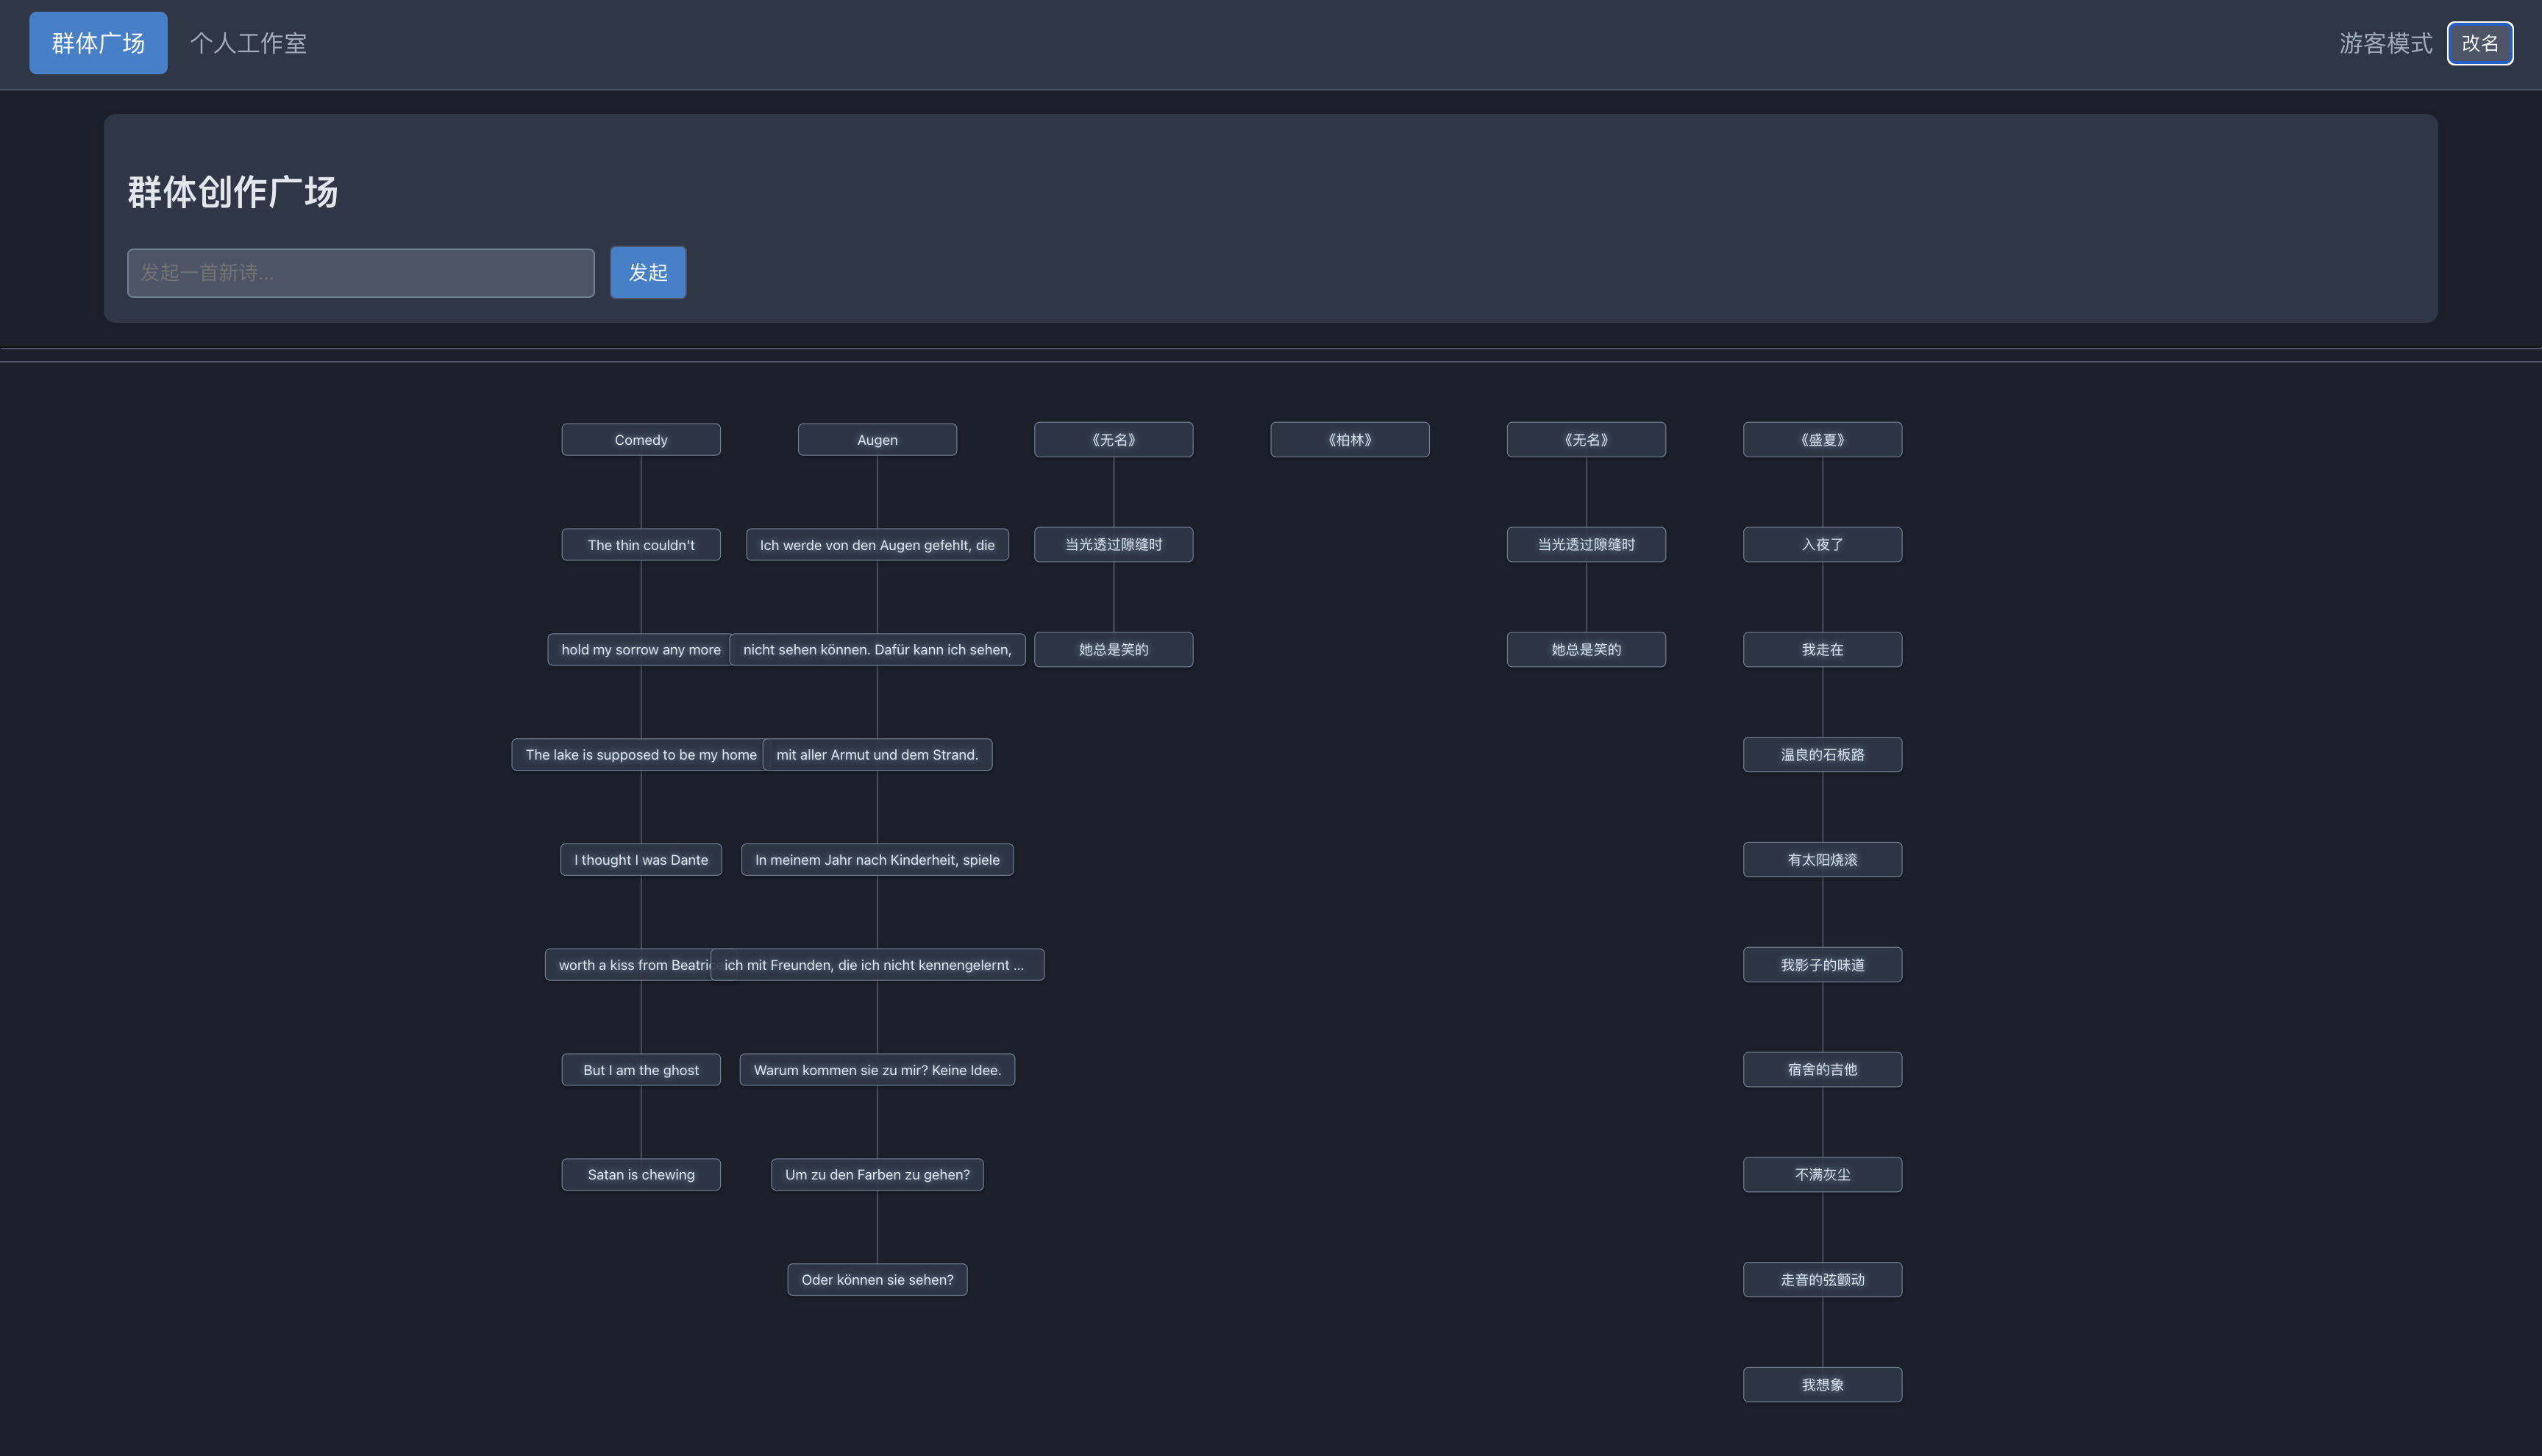Click the line 'The thin couldn't'
Screen dimensions: 2542x1456
point(640,544)
